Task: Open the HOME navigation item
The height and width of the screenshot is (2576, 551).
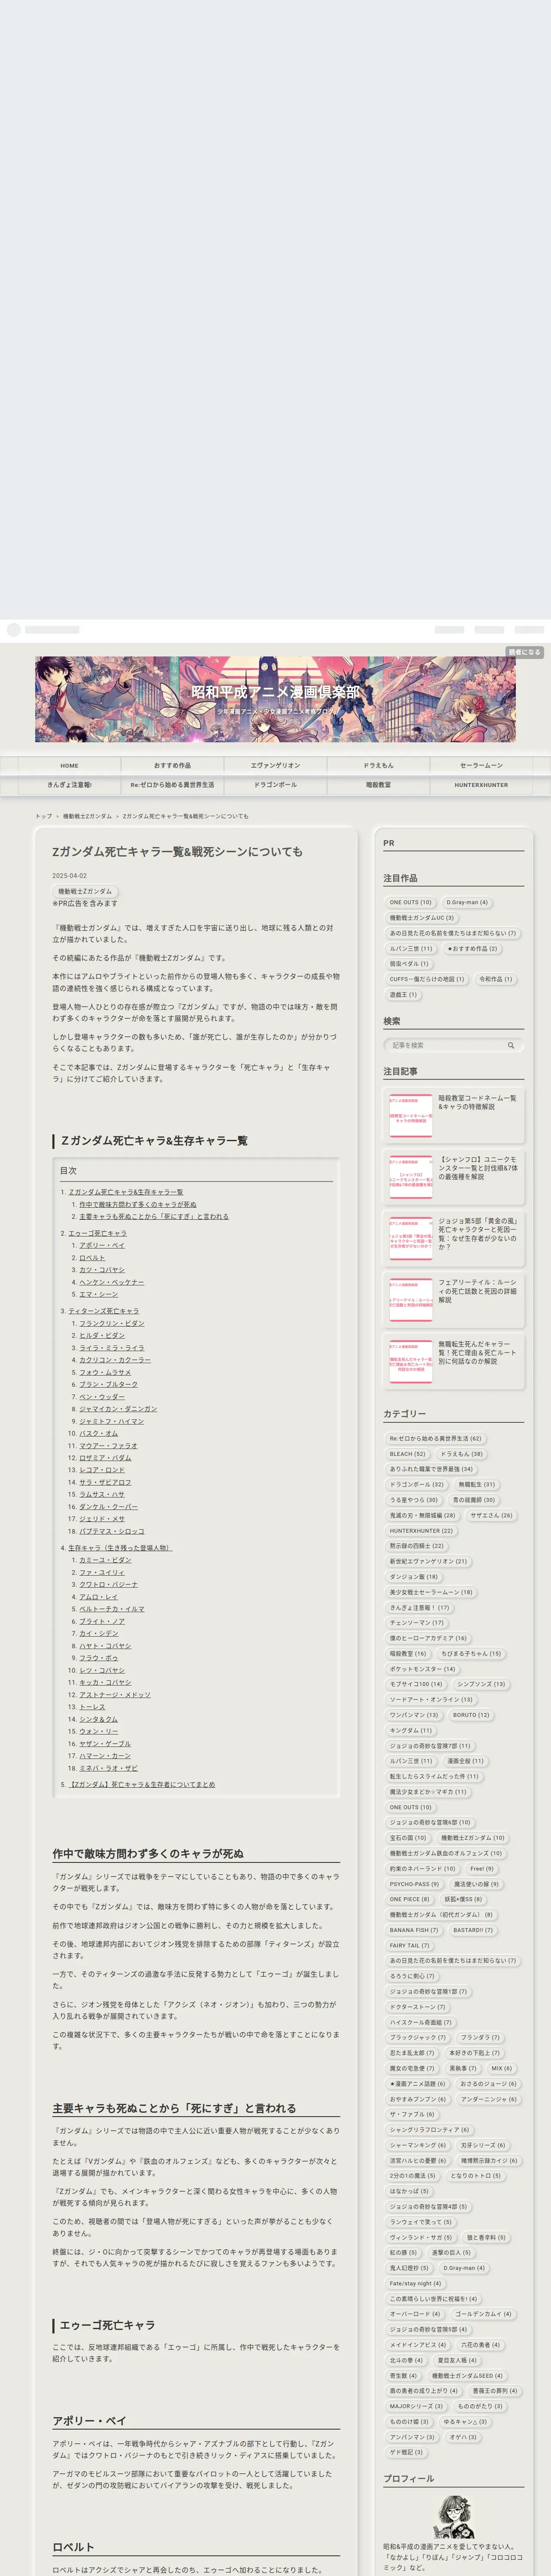Action: coord(69,765)
